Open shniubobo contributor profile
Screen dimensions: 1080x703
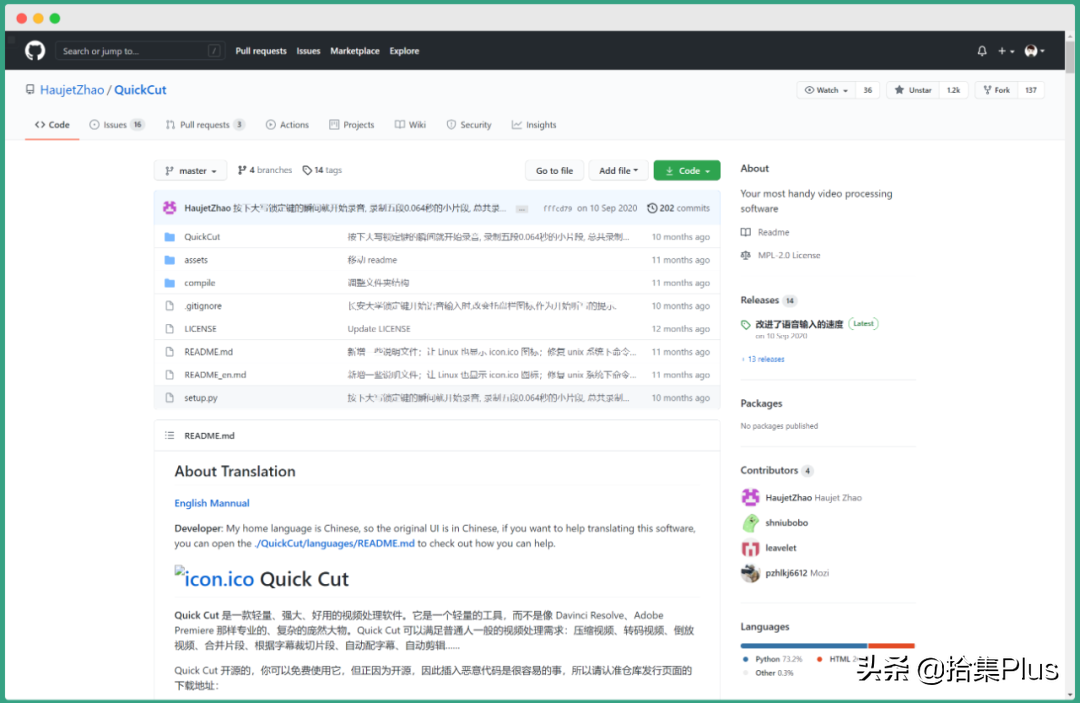(x=787, y=523)
